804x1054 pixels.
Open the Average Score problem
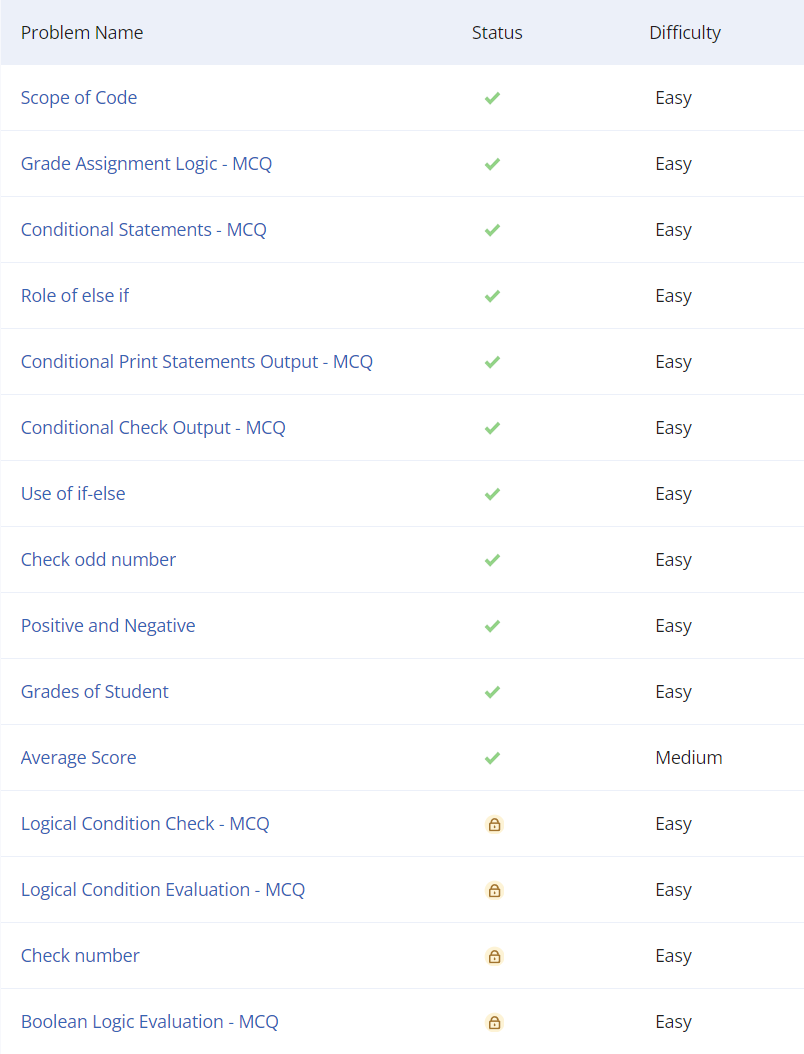[x=78, y=757]
